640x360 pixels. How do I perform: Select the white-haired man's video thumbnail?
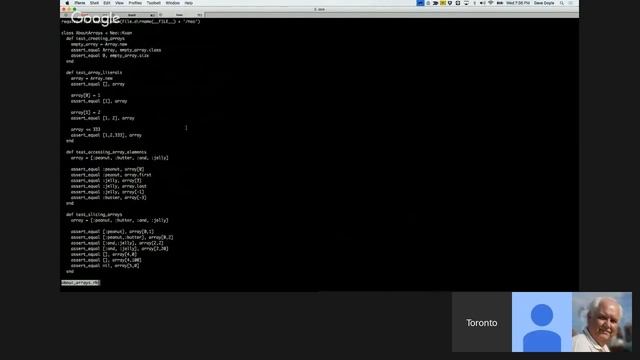pos(602,322)
